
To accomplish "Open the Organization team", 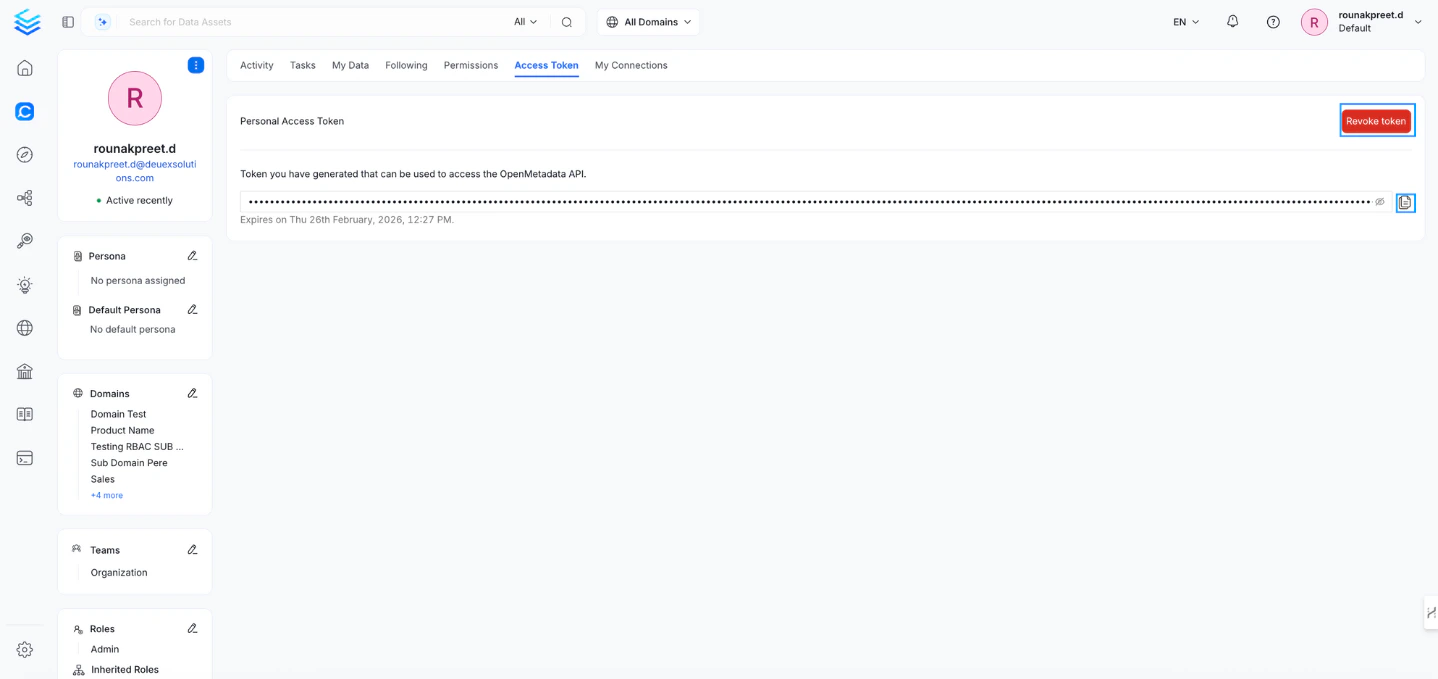I will (x=119, y=573).
